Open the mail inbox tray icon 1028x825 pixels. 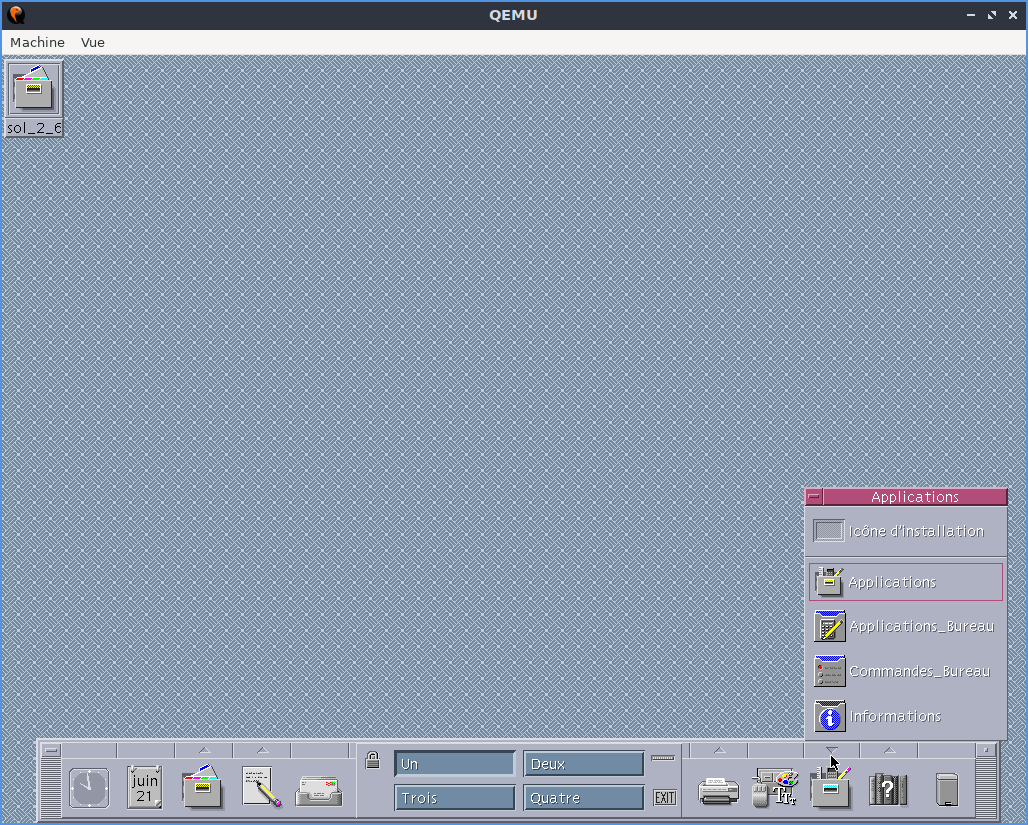click(x=319, y=791)
